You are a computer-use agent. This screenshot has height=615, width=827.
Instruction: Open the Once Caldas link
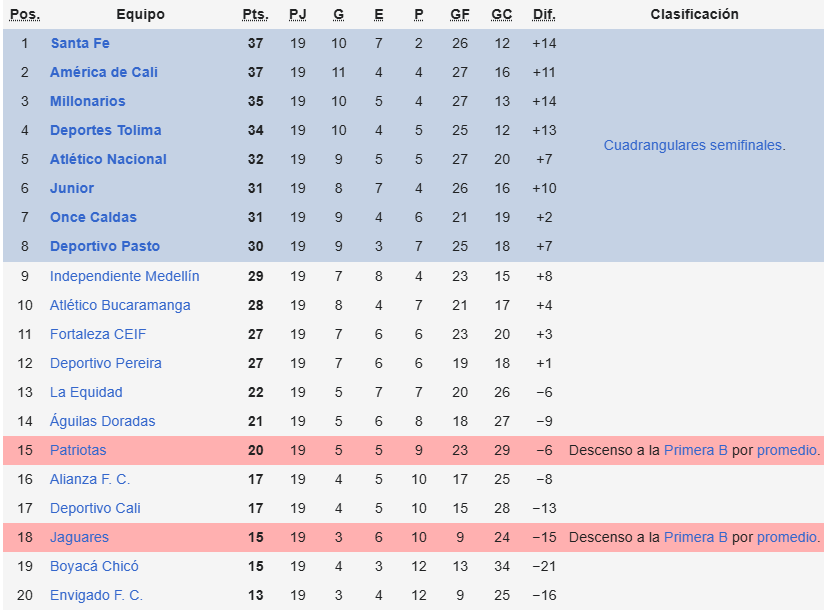coord(93,217)
